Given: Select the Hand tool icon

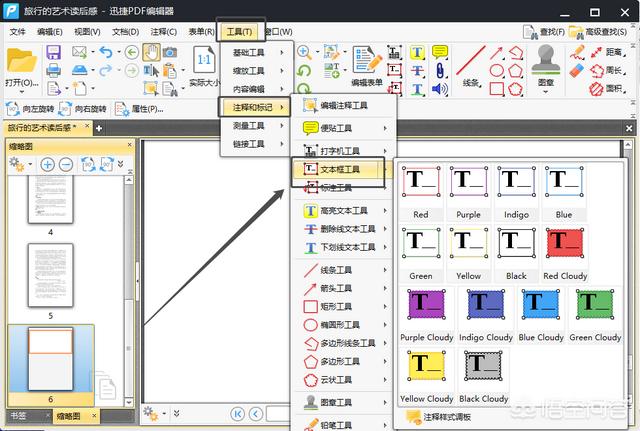Looking at the screenshot, I should pyautogui.click(x=151, y=53).
